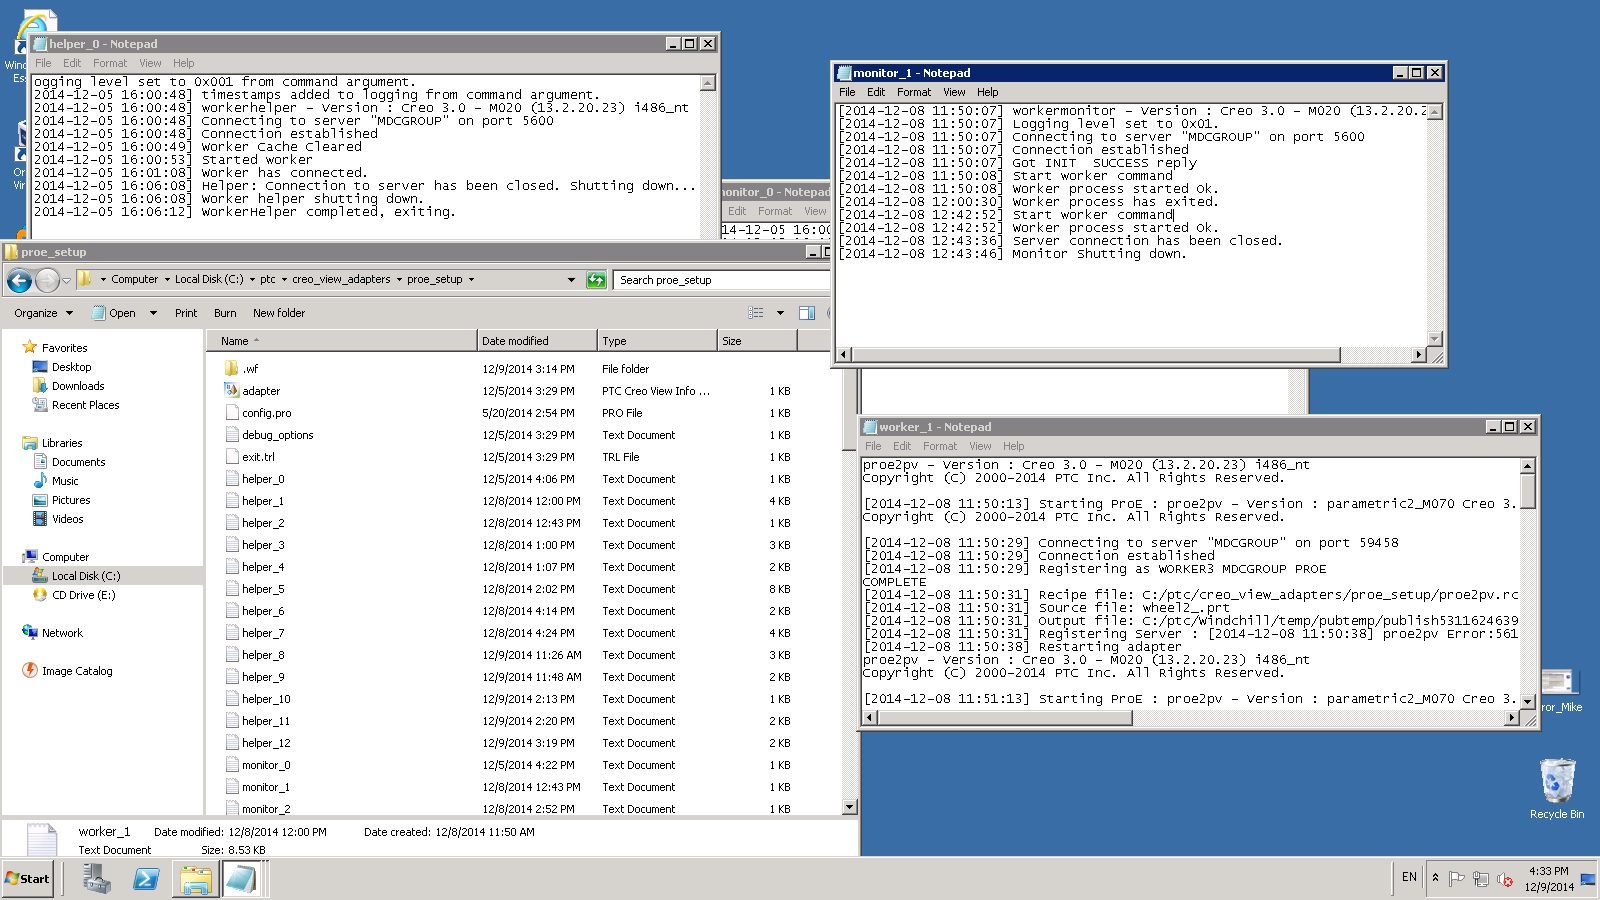The image size is (1600, 900).
Task: Sort files by Date modified column
Action: click(x=537, y=341)
